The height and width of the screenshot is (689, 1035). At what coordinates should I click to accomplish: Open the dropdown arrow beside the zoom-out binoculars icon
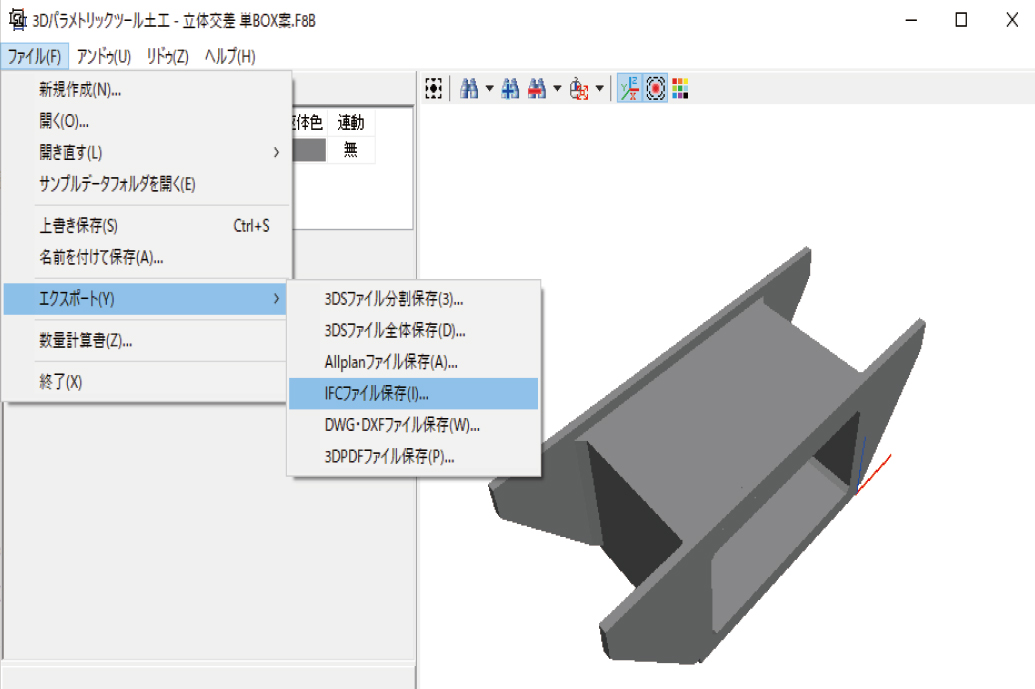pyautogui.click(x=557, y=88)
